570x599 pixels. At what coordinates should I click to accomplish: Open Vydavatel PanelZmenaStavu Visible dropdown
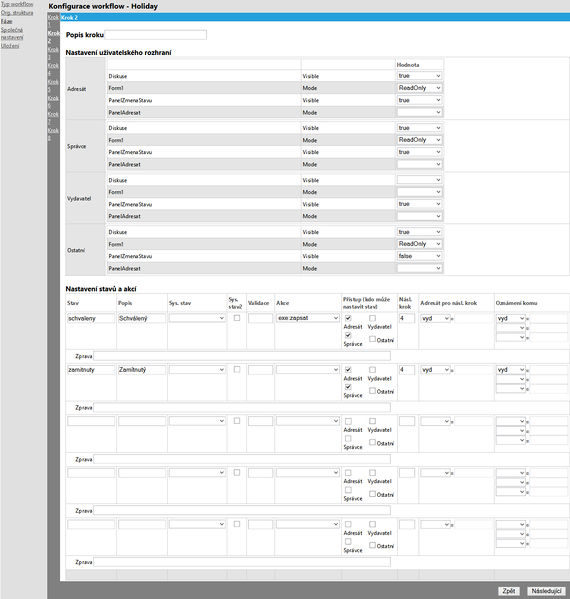pos(419,204)
